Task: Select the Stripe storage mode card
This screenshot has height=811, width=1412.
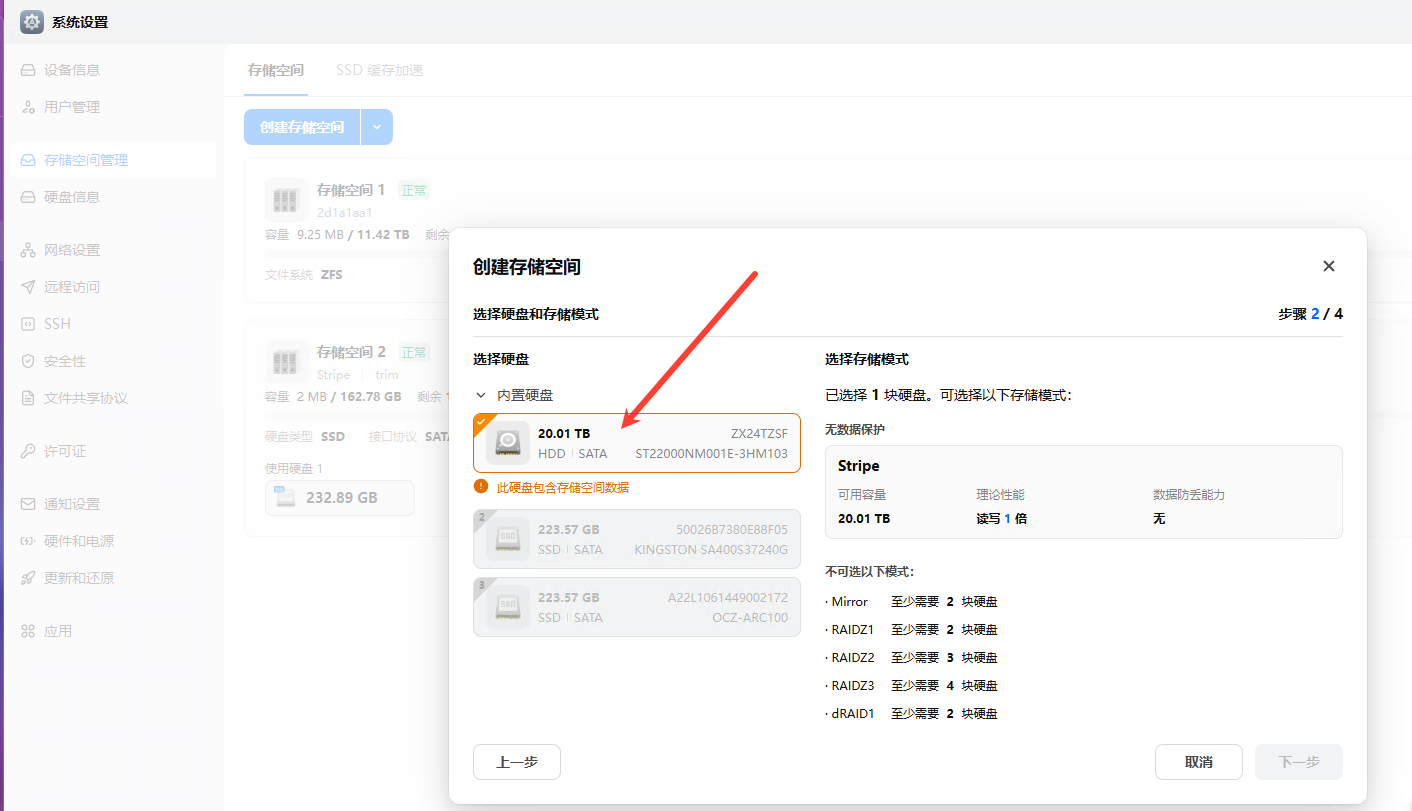Action: pyautogui.click(x=1084, y=492)
